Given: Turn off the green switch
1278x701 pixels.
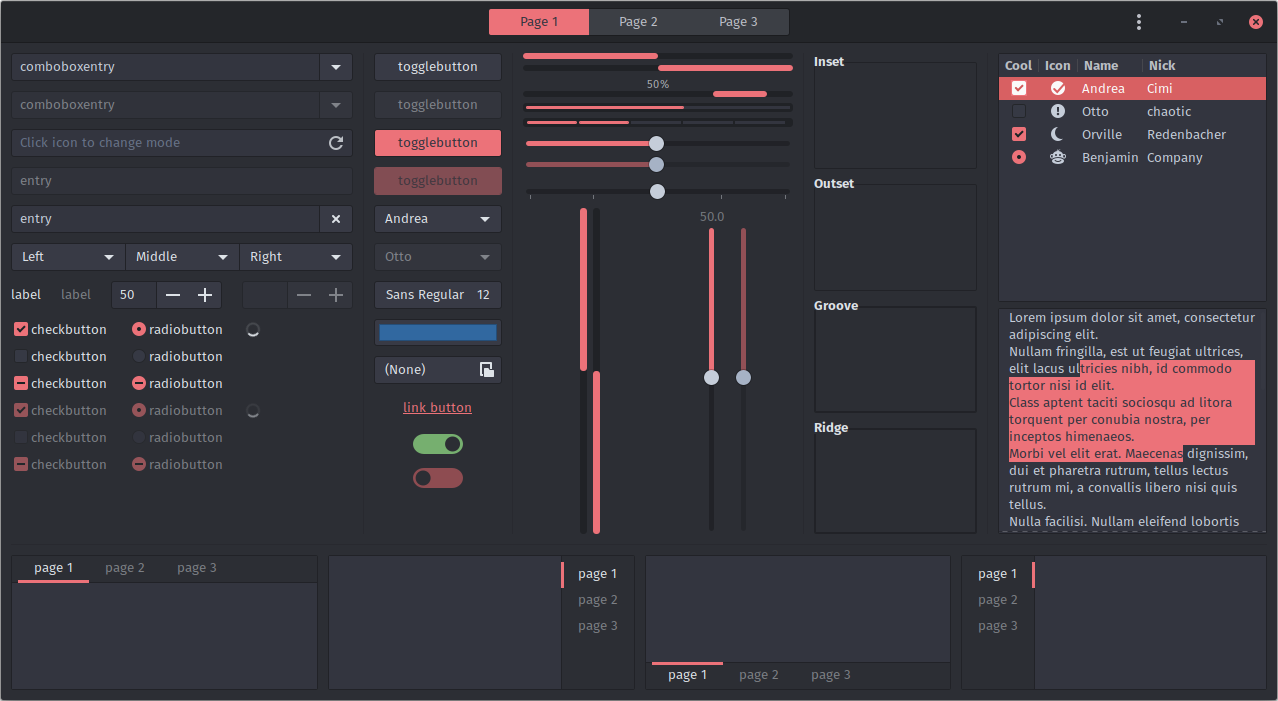Looking at the screenshot, I should [438, 443].
